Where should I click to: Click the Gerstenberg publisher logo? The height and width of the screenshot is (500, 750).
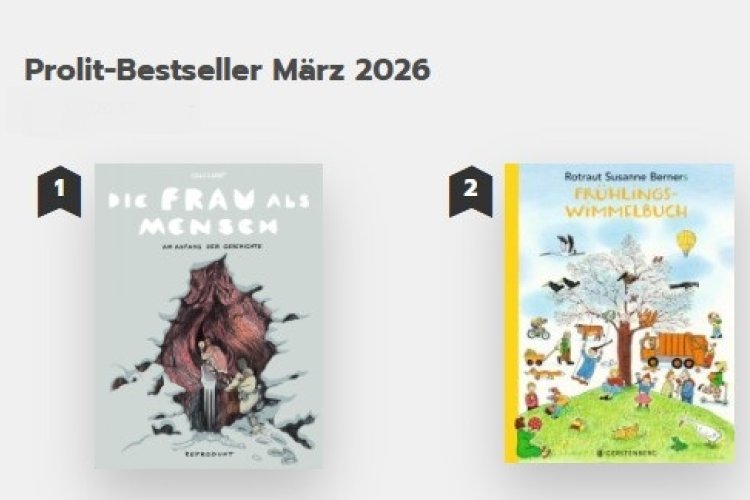point(626,452)
